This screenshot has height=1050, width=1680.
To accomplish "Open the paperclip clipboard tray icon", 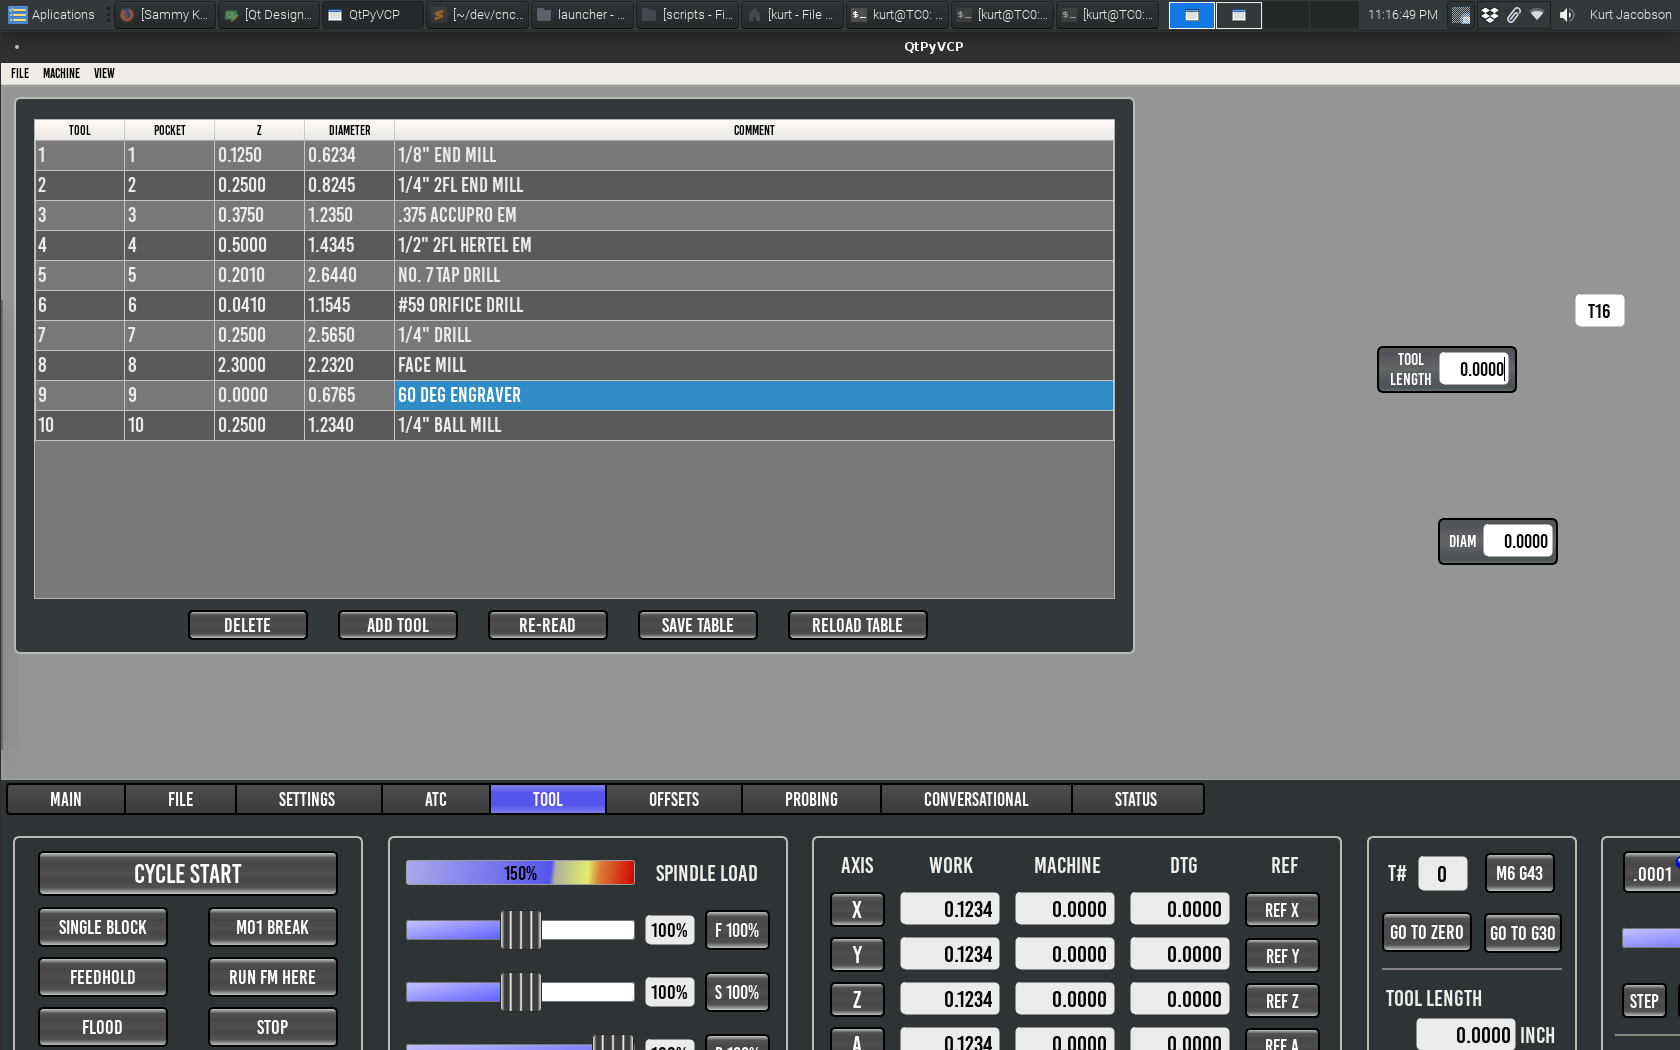I will point(1514,15).
